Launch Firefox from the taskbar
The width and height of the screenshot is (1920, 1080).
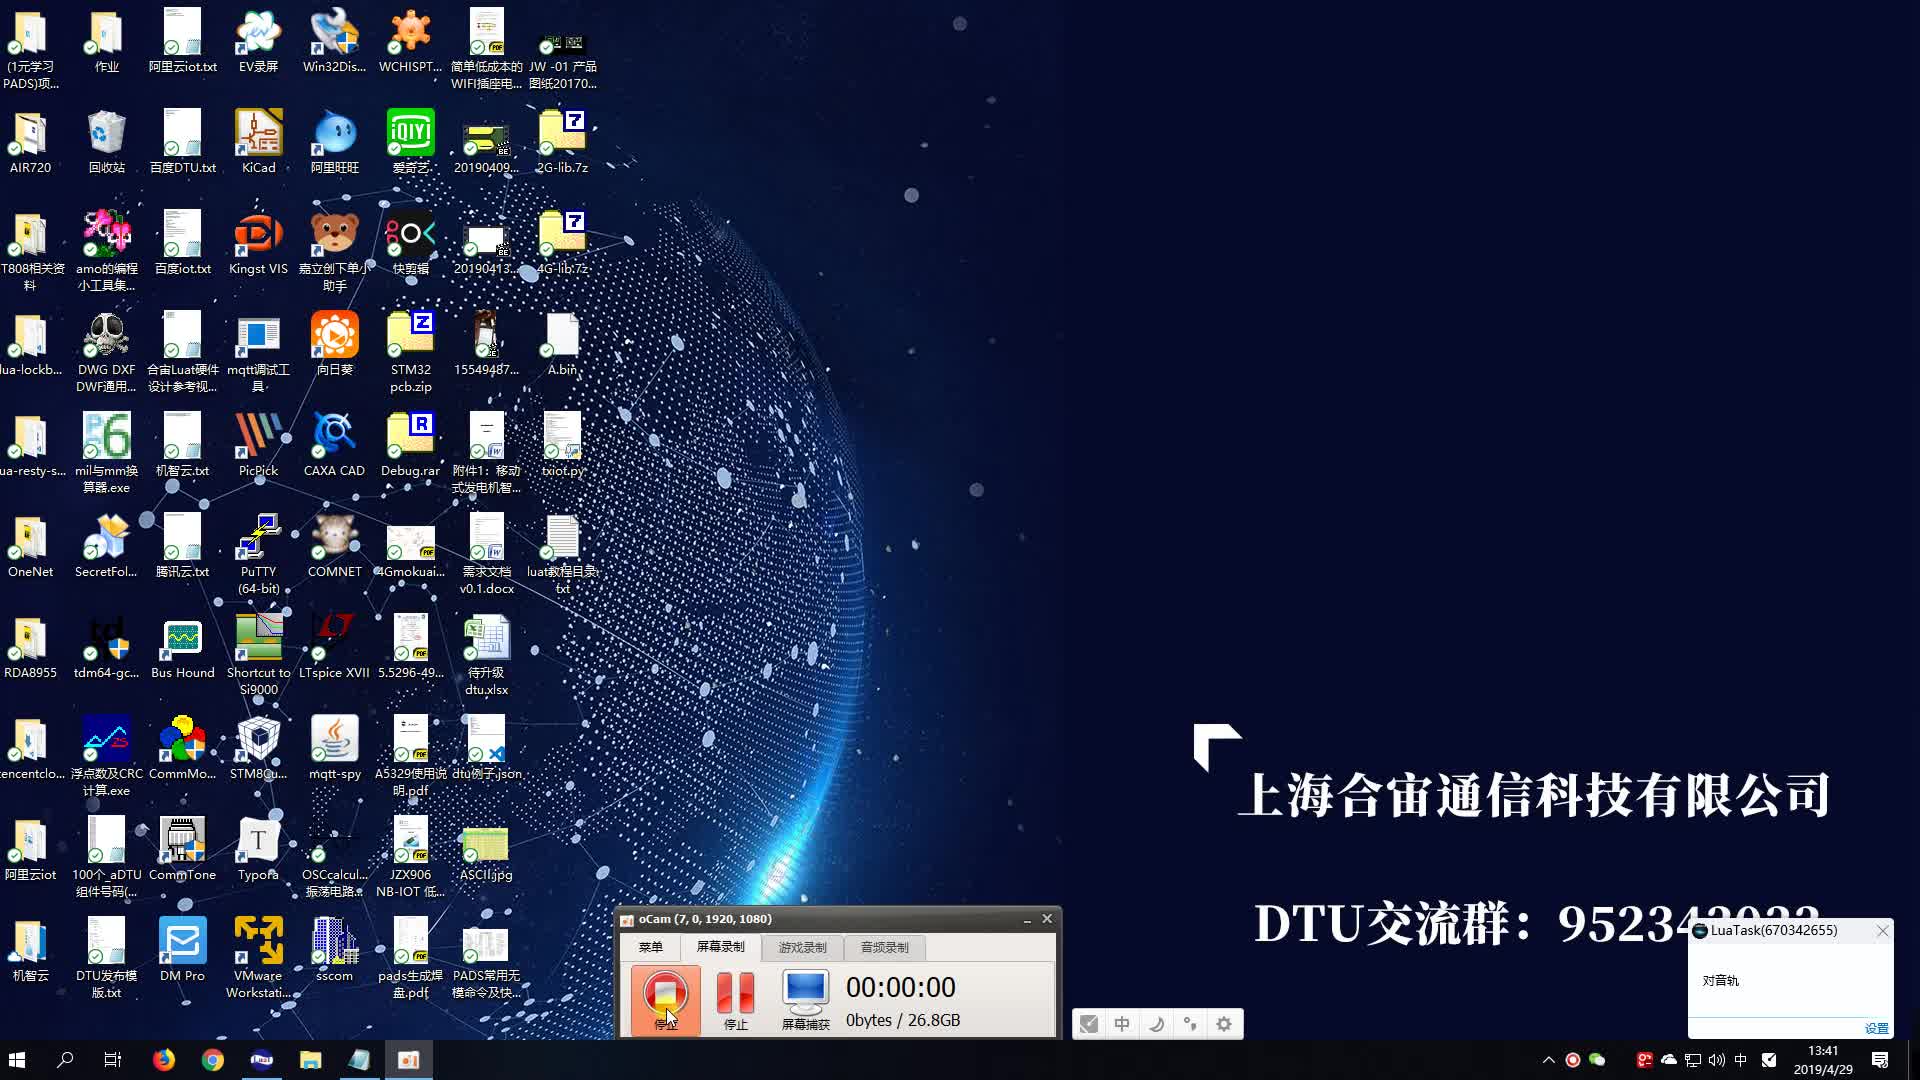[x=163, y=1060]
